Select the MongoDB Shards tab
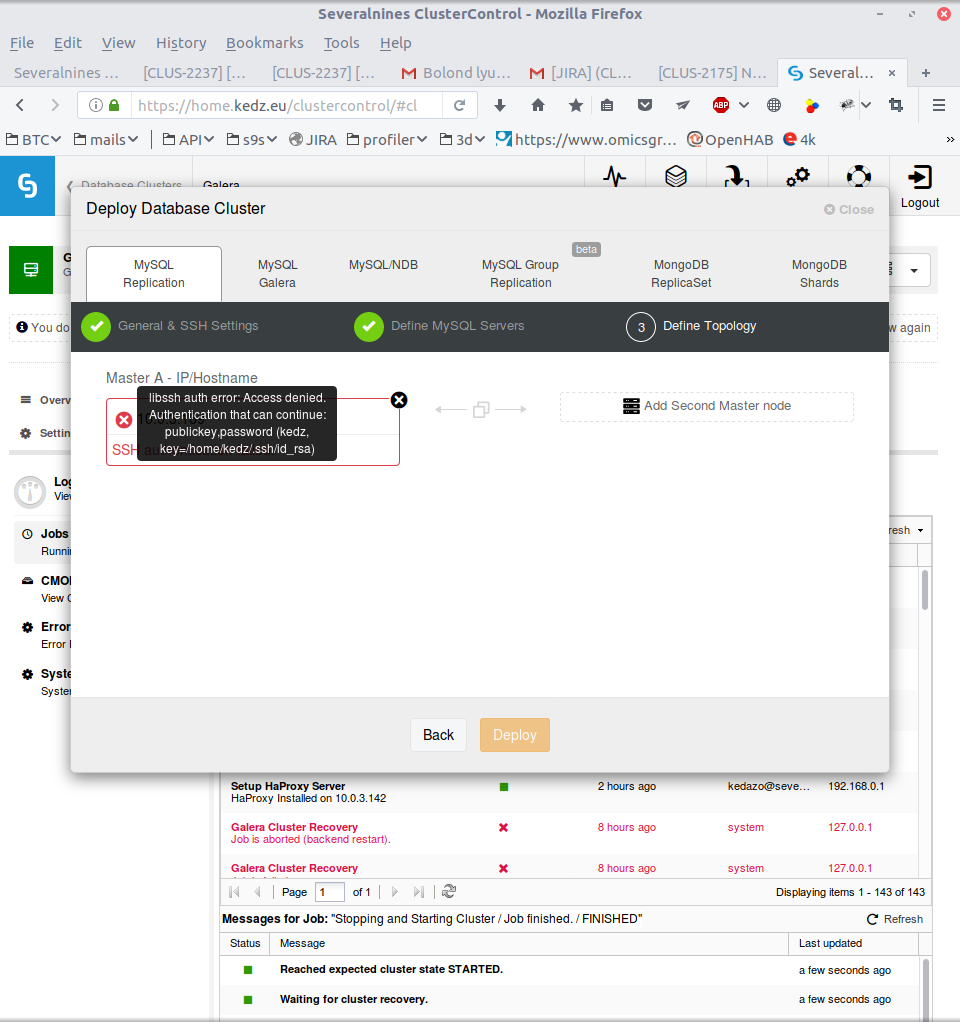Viewport: 960px width, 1022px height. tap(819, 274)
